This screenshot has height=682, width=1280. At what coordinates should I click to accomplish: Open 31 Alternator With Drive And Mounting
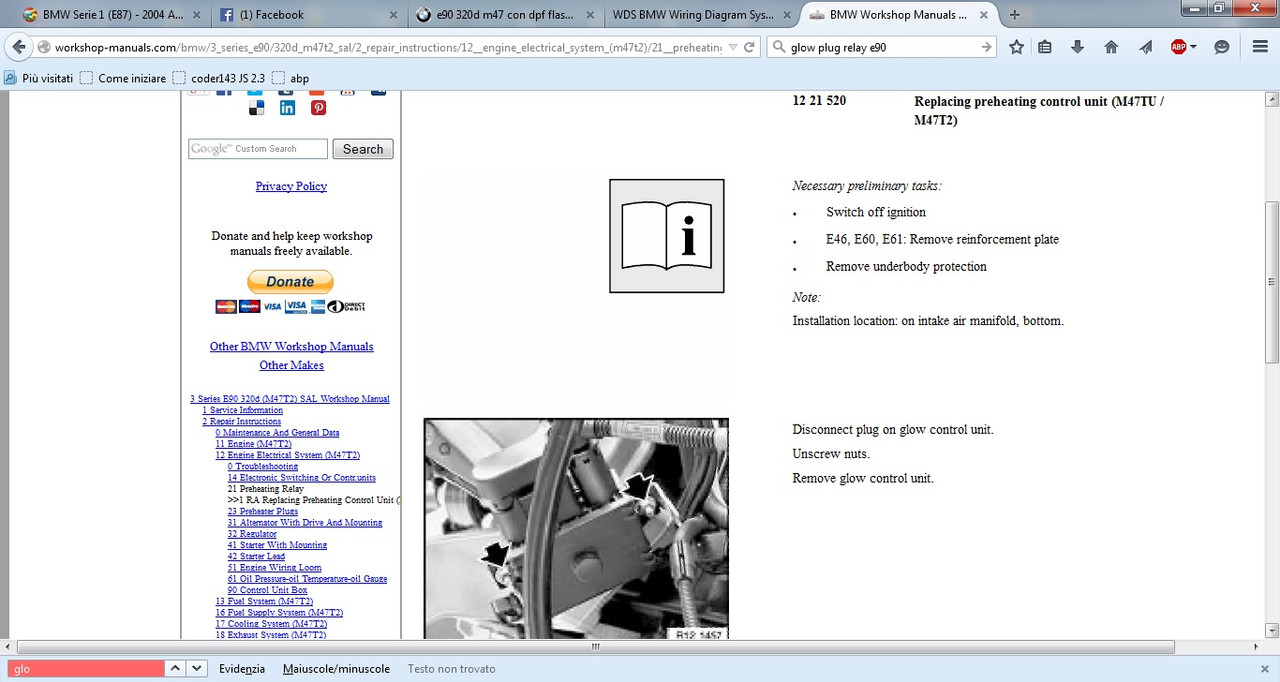click(x=305, y=522)
